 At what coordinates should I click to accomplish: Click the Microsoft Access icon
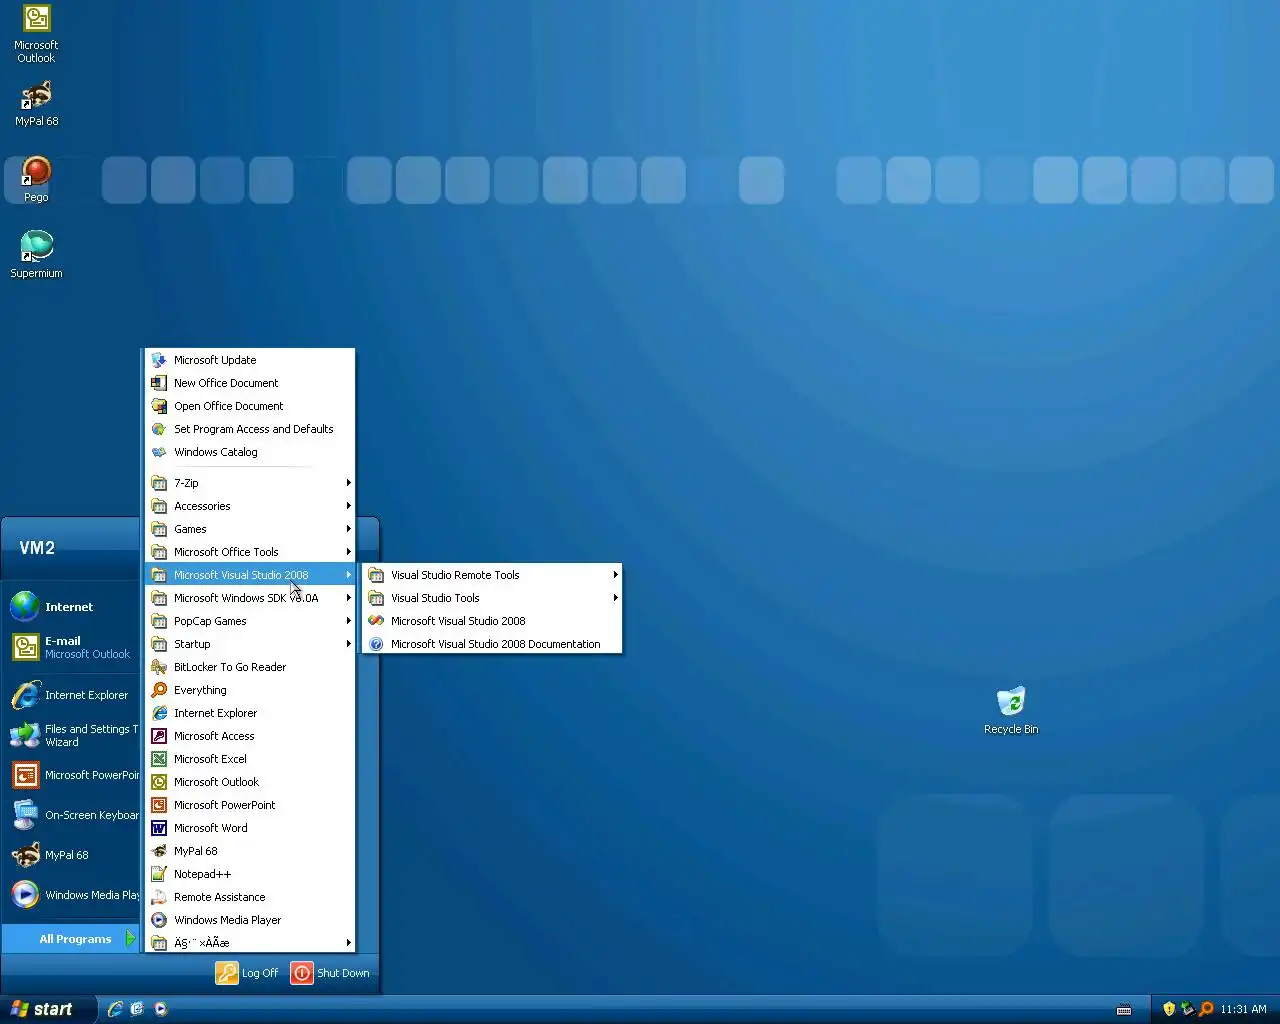[159, 736]
